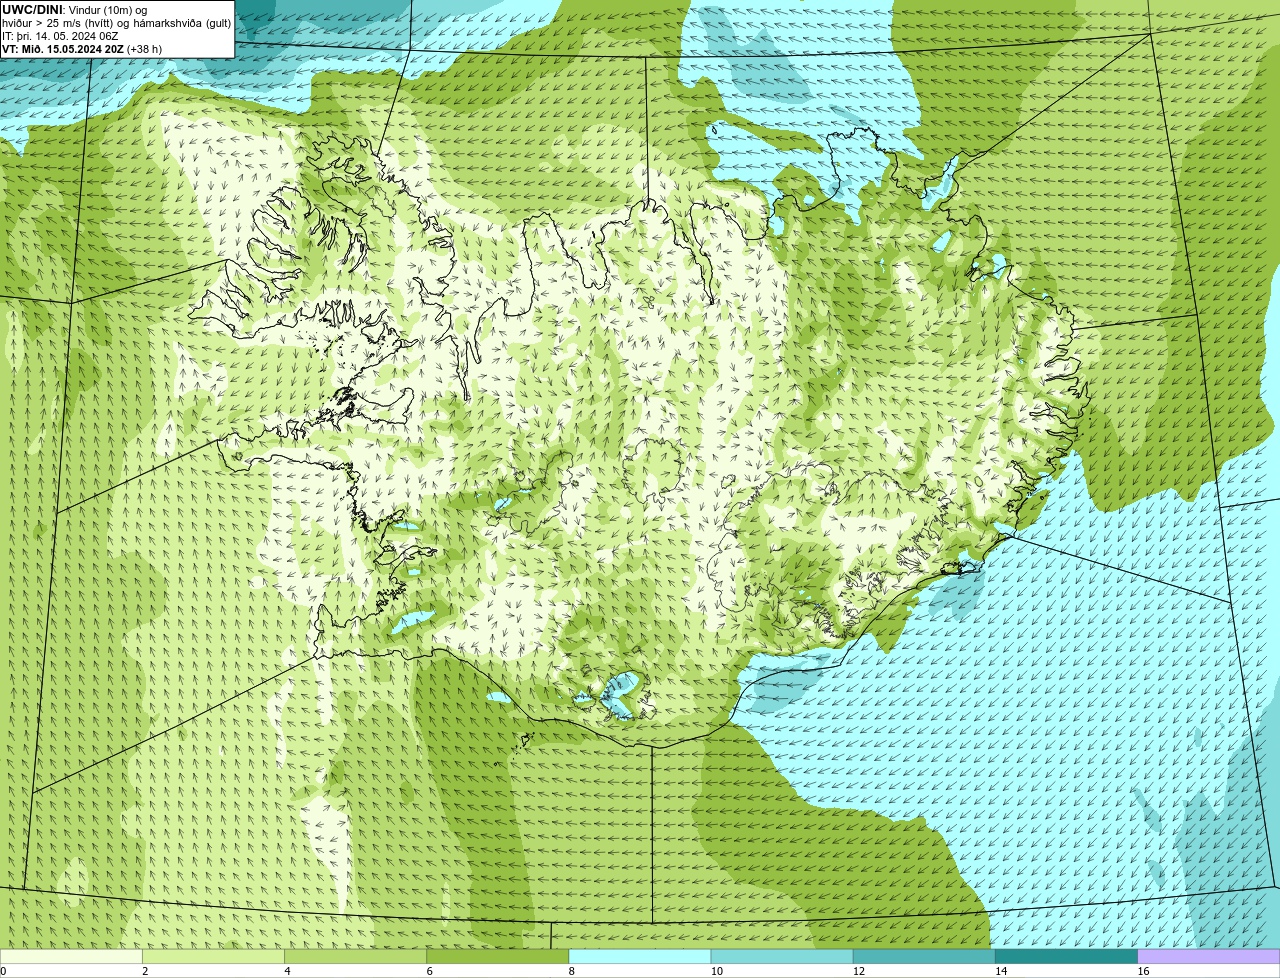
Task: Click the "UWC/DINI: Vindur (10m) og" title line
Action: 75,9
